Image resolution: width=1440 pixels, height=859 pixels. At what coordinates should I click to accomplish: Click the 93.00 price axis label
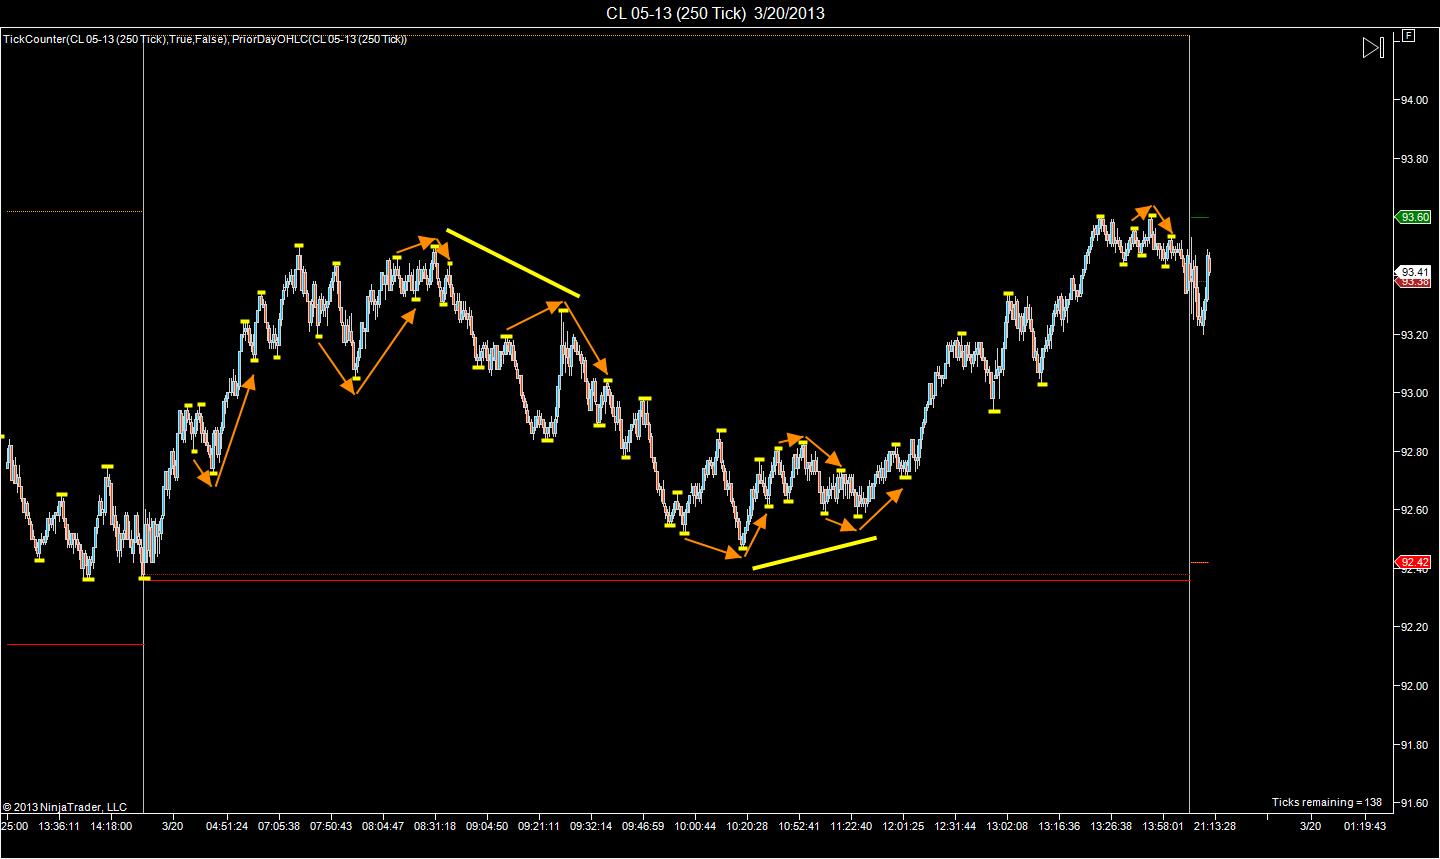point(1415,393)
